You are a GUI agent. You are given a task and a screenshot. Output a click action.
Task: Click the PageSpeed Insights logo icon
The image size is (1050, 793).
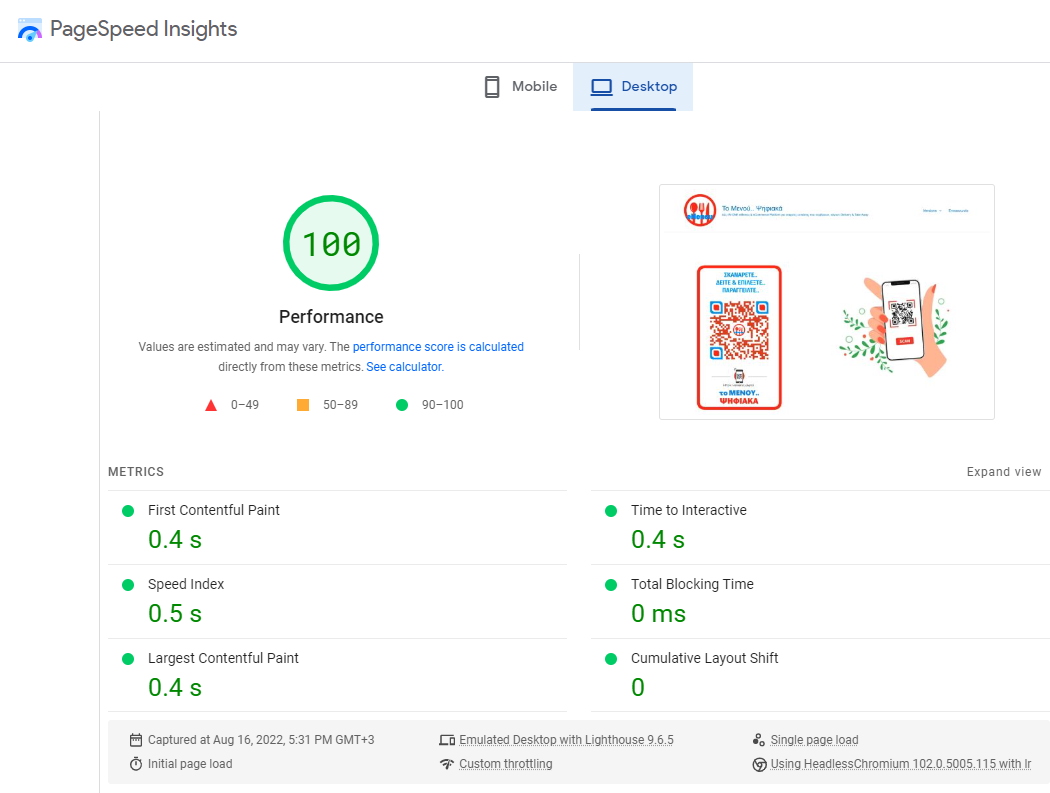pos(29,29)
